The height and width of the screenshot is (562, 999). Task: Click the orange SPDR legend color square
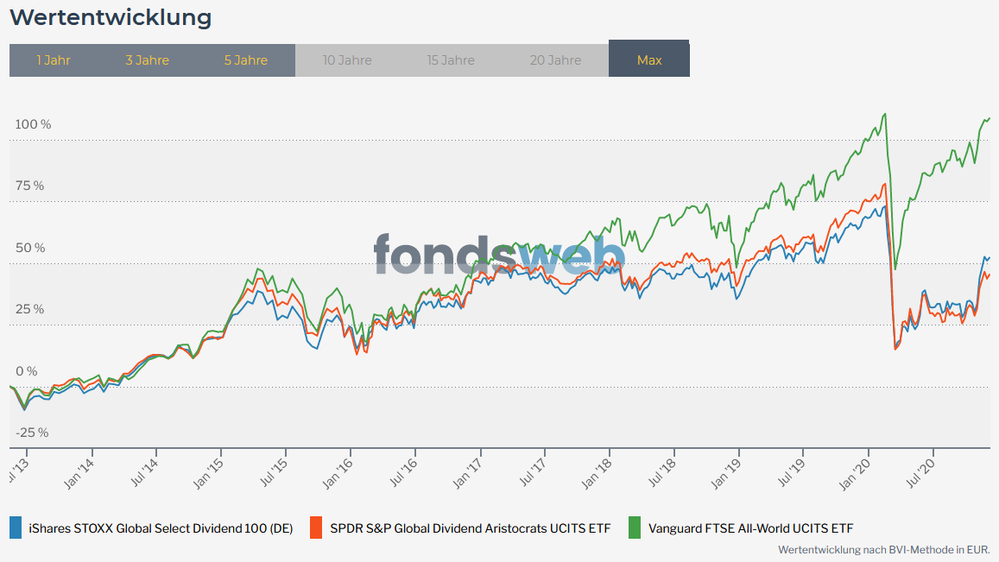pos(317,527)
